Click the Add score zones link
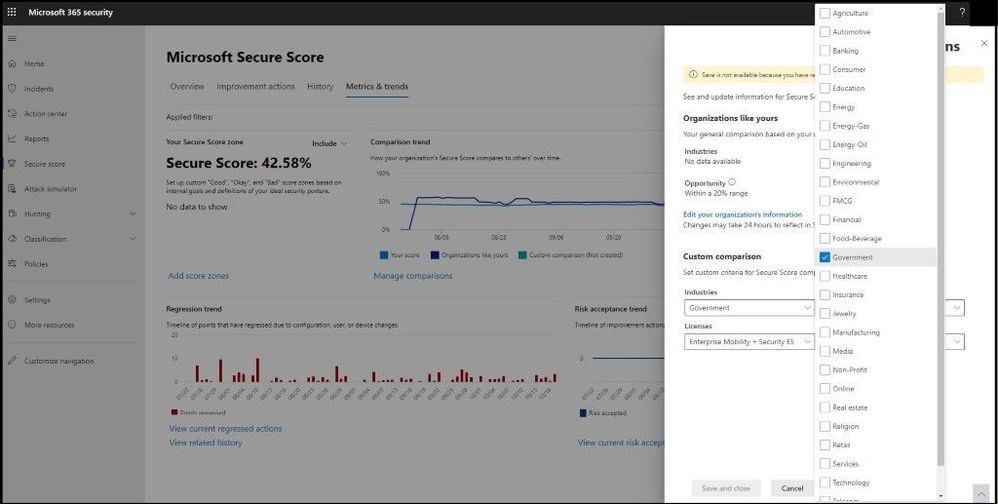This screenshot has height=504, width=998. click(198, 276)
